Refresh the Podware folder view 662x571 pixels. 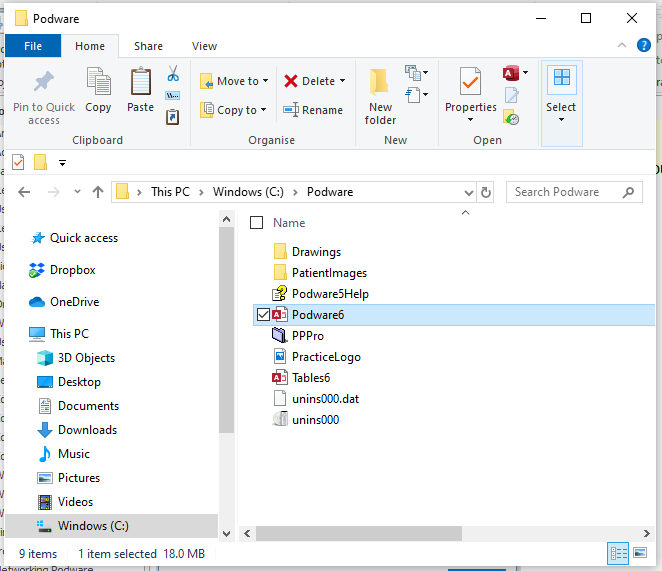click(486, 192)
